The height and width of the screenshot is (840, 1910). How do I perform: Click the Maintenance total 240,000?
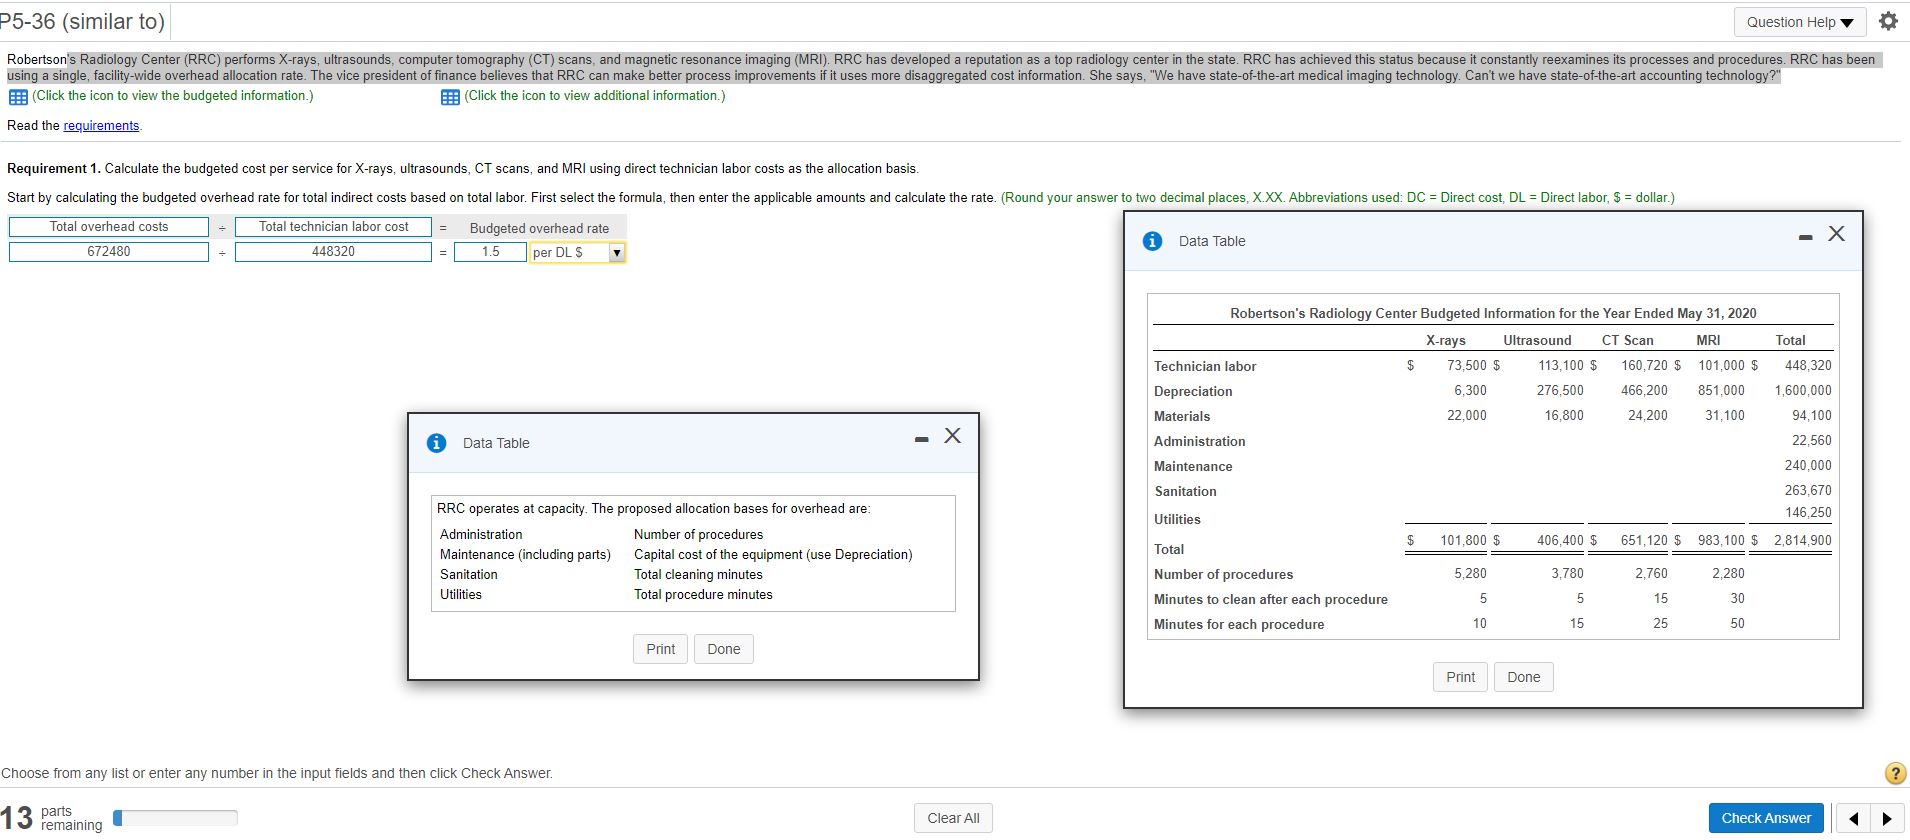tap(1808, 466)
